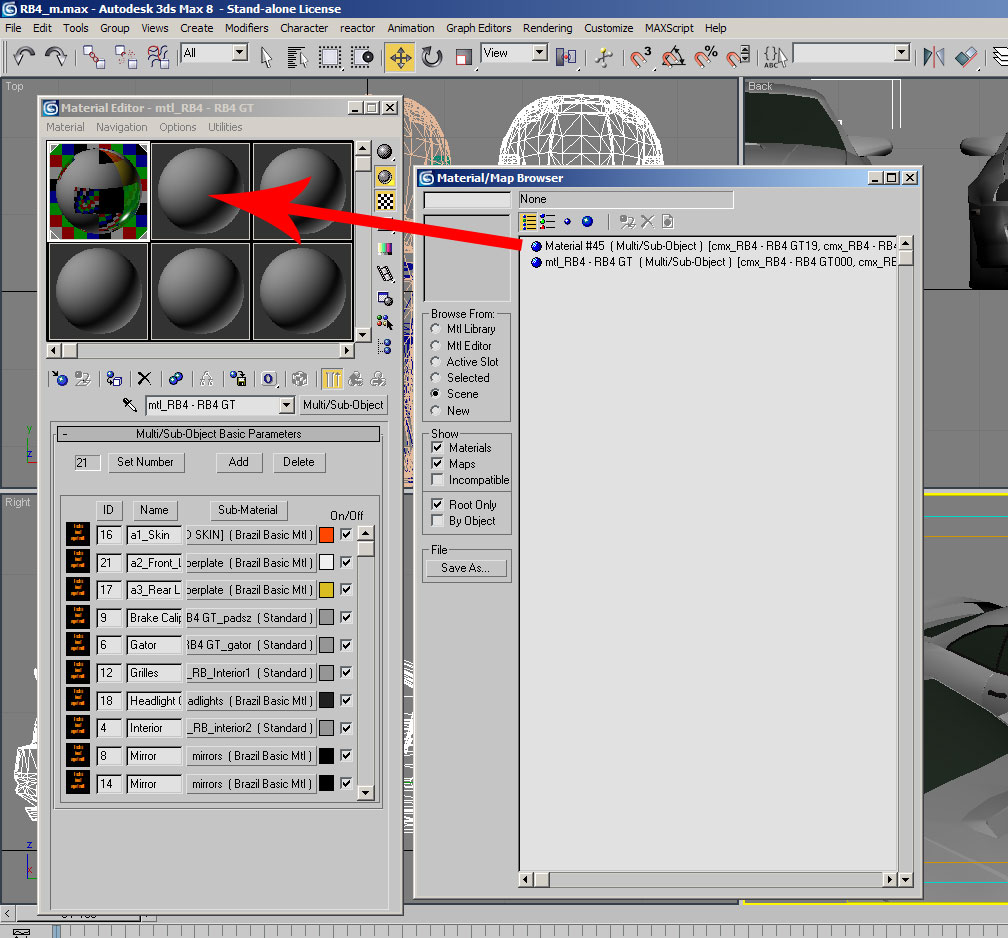Click the Set Number button
1008x938 pixels.
click(145, 462)
